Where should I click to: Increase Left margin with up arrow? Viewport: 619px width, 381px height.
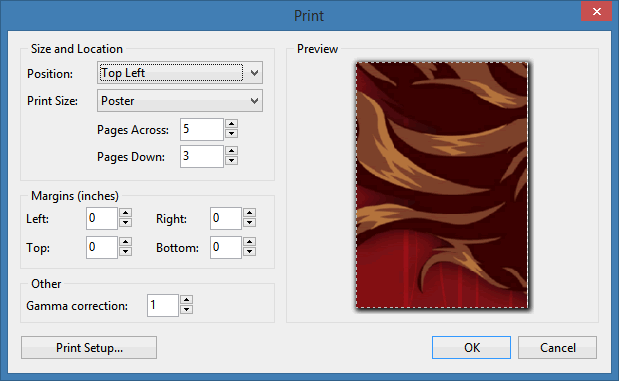tap(126, 213)
